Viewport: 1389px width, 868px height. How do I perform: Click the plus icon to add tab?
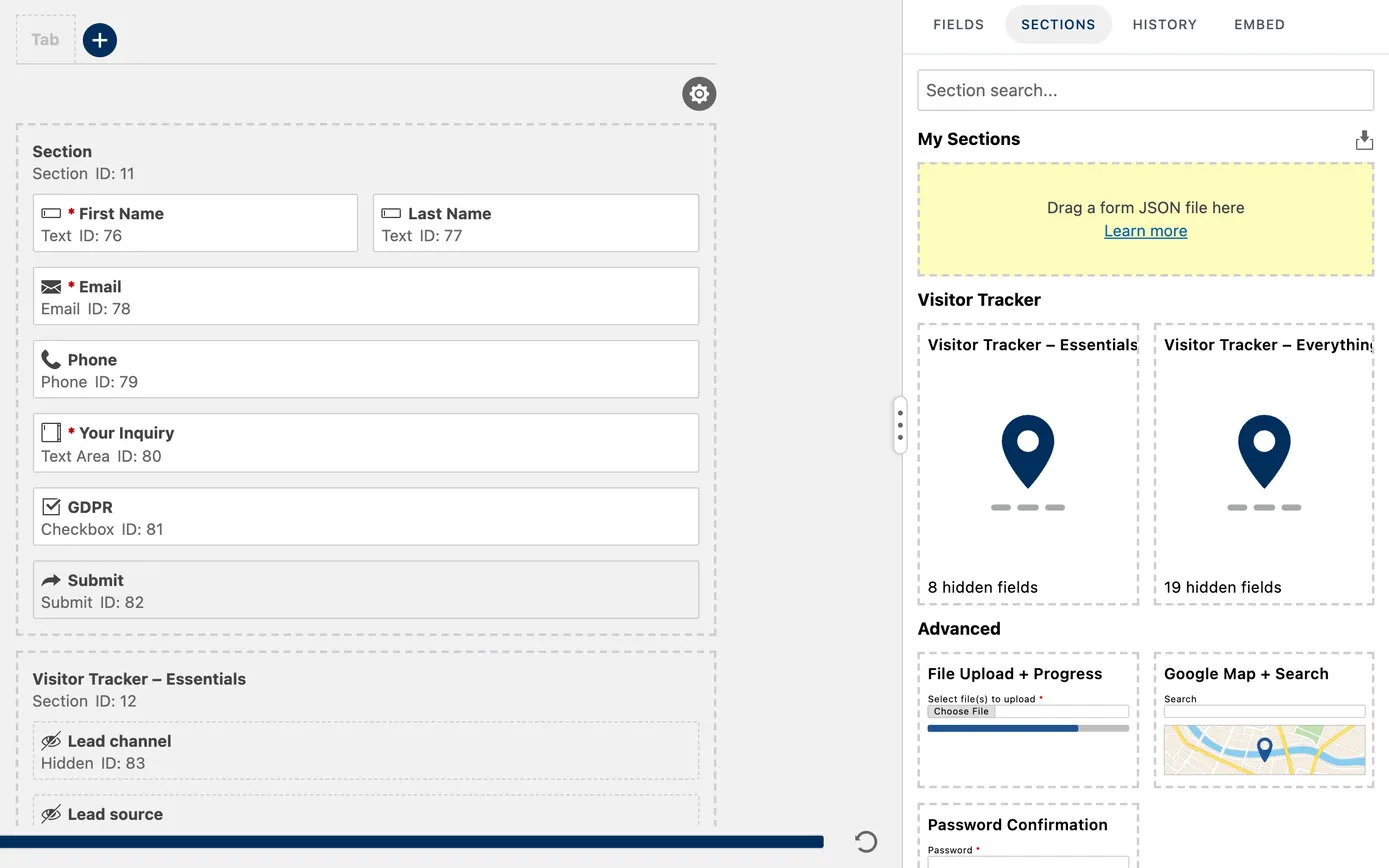tap(100, 40)
